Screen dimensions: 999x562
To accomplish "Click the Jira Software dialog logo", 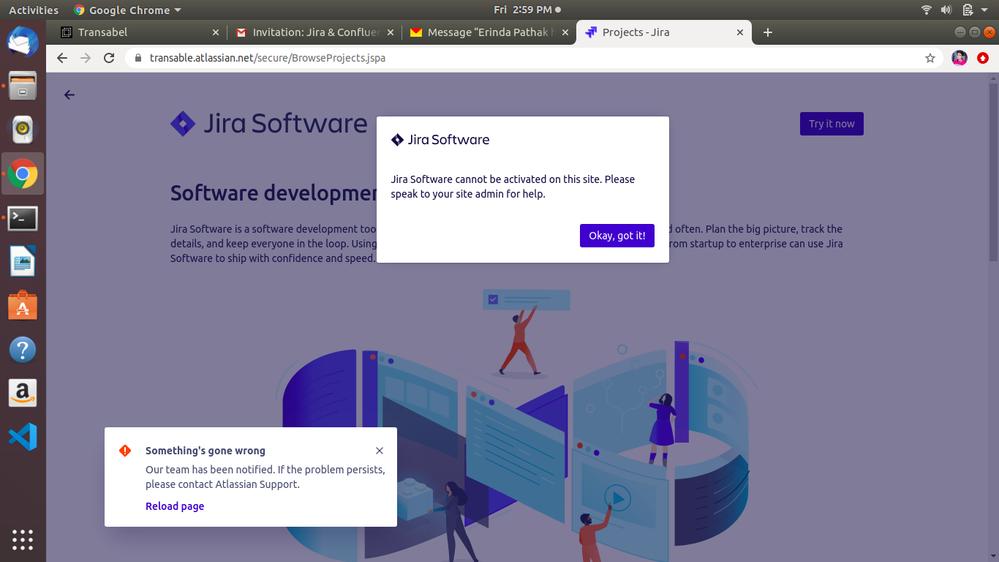I will 440,140.
